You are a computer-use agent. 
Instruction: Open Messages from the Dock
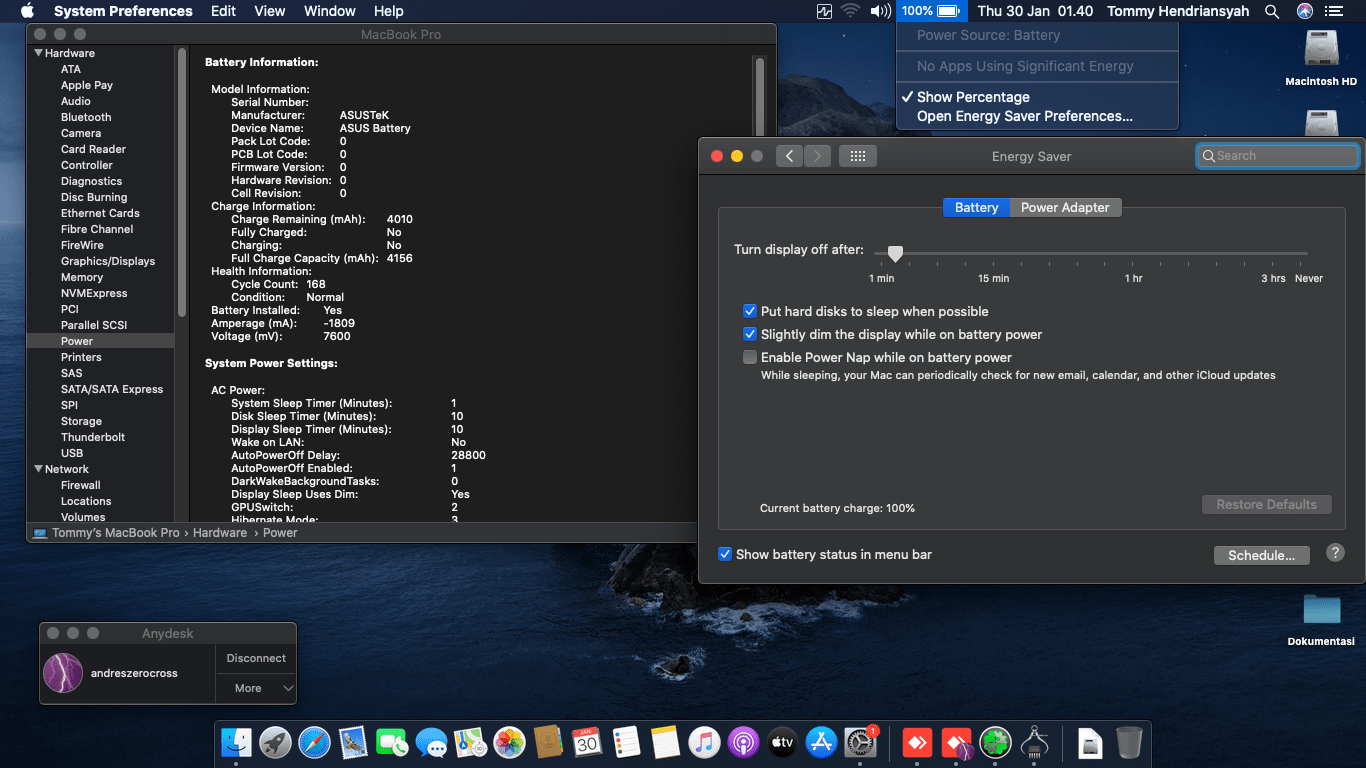tap(431, 742)
